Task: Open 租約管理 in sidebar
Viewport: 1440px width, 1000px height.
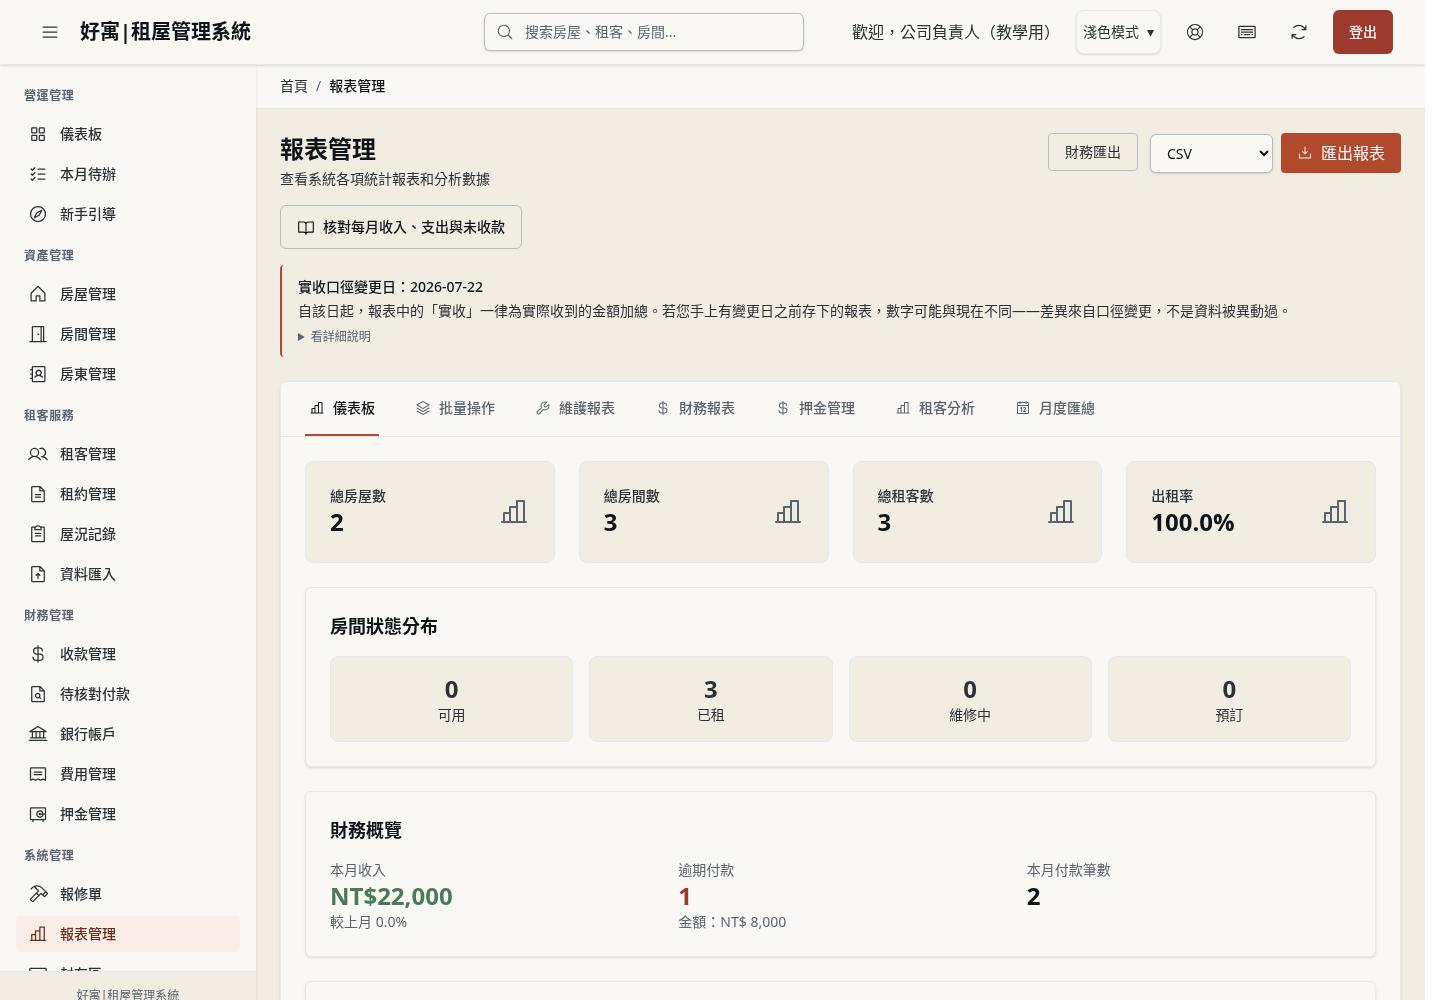Action: pos(128,494)
